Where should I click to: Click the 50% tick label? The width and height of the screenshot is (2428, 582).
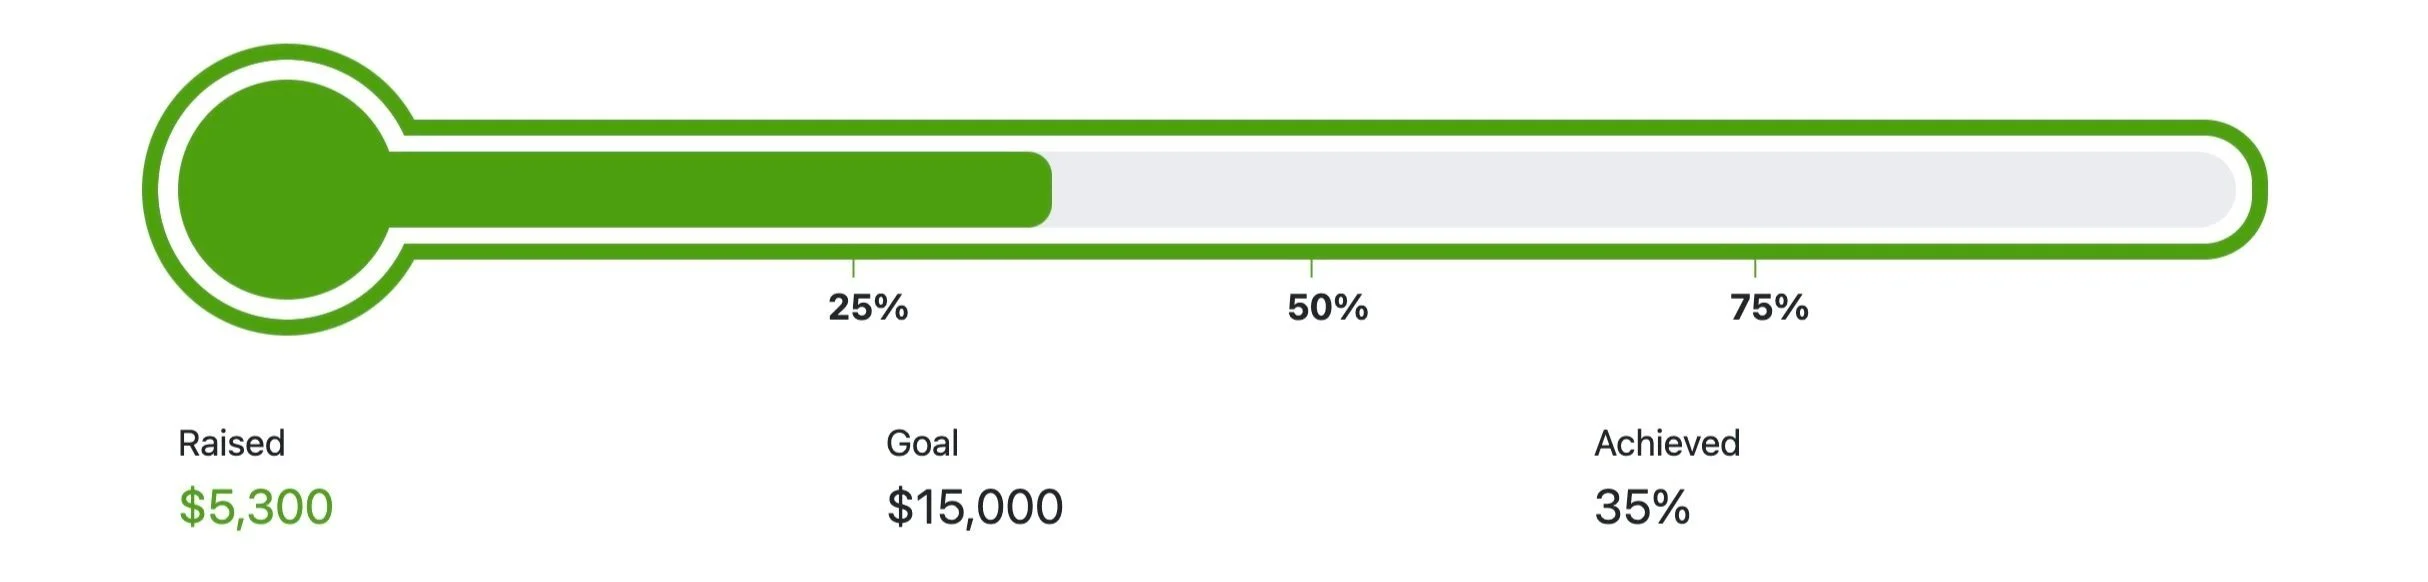pos(1327,307)
